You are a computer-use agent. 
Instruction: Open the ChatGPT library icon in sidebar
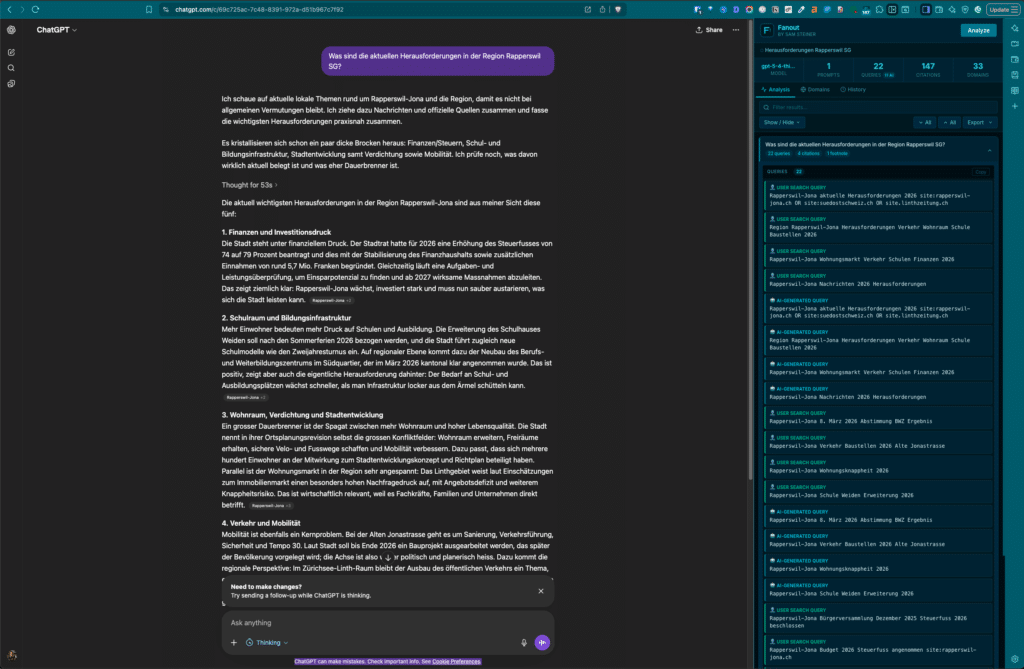point(12,83)
